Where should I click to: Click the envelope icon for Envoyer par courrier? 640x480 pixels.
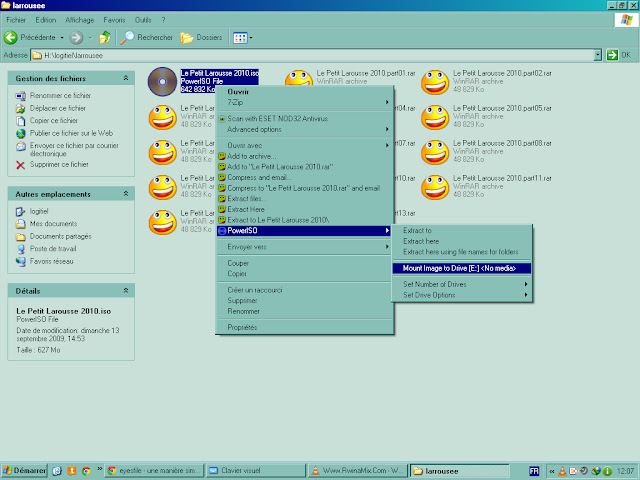(x=20, y=146)
